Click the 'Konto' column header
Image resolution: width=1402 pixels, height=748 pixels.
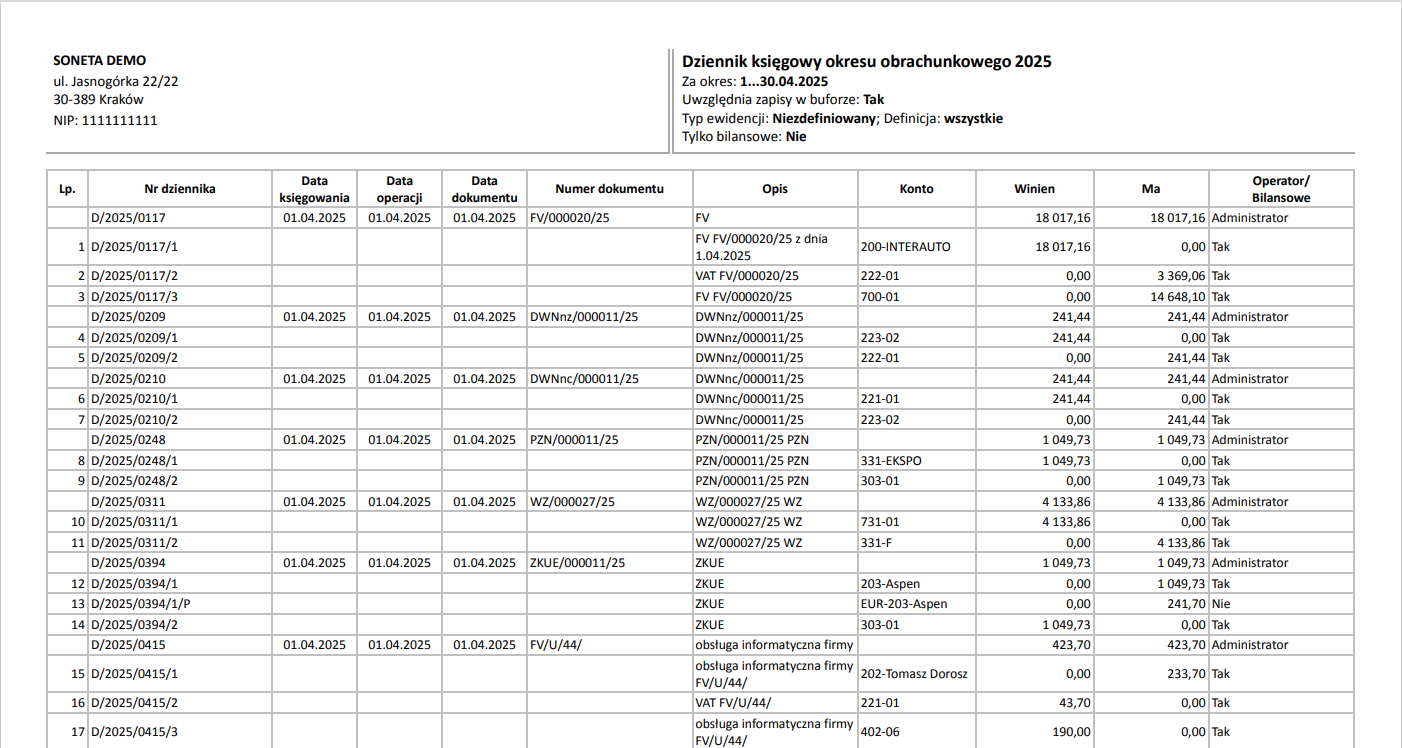click(916, 189)
